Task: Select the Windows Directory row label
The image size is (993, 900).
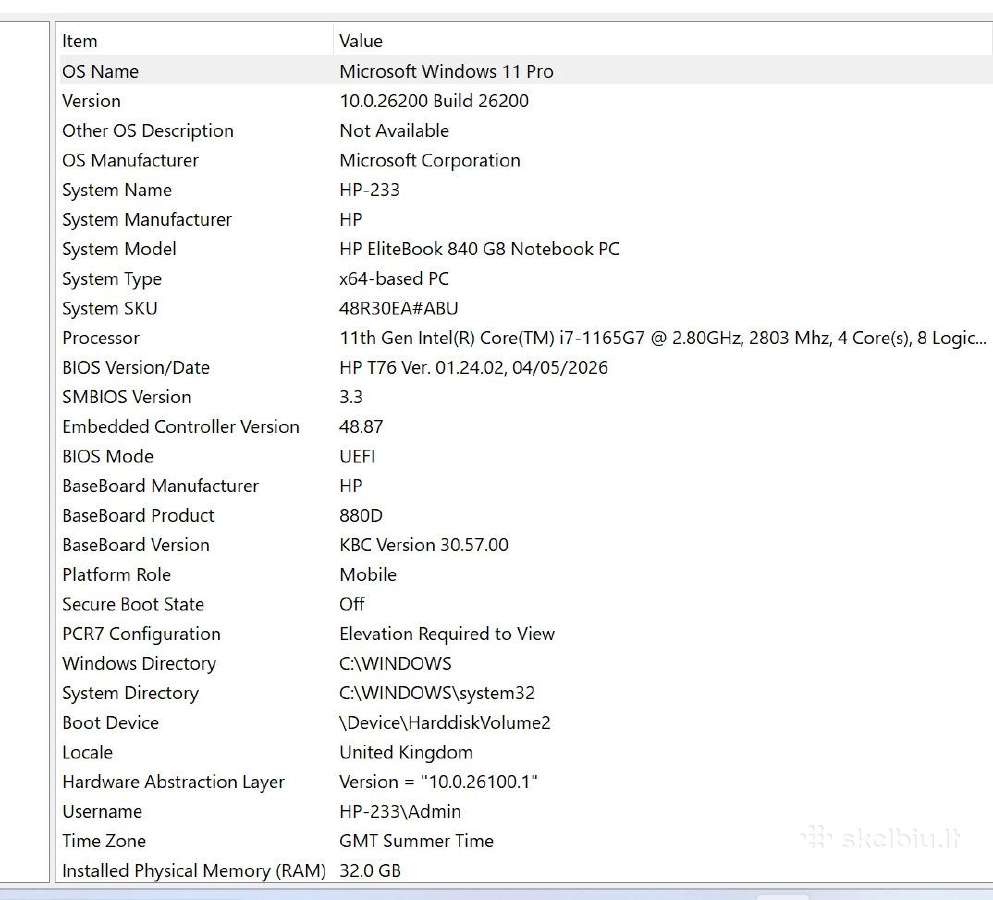Action: pos(139,664)
